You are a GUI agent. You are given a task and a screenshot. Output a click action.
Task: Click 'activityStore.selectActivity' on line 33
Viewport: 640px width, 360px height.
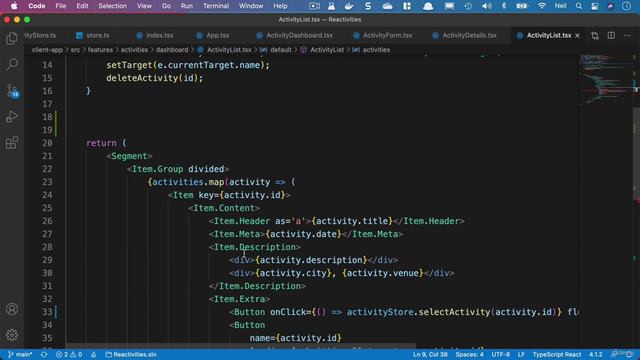click(x=418, y=312)
